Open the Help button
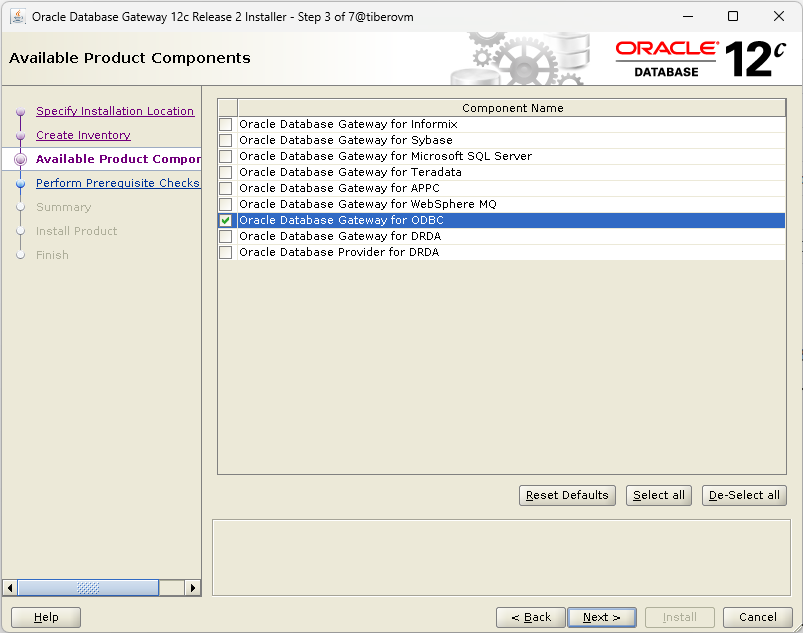The width and height of the screenshot is (803, 633). pyautogui.click(x=46, y=617)
